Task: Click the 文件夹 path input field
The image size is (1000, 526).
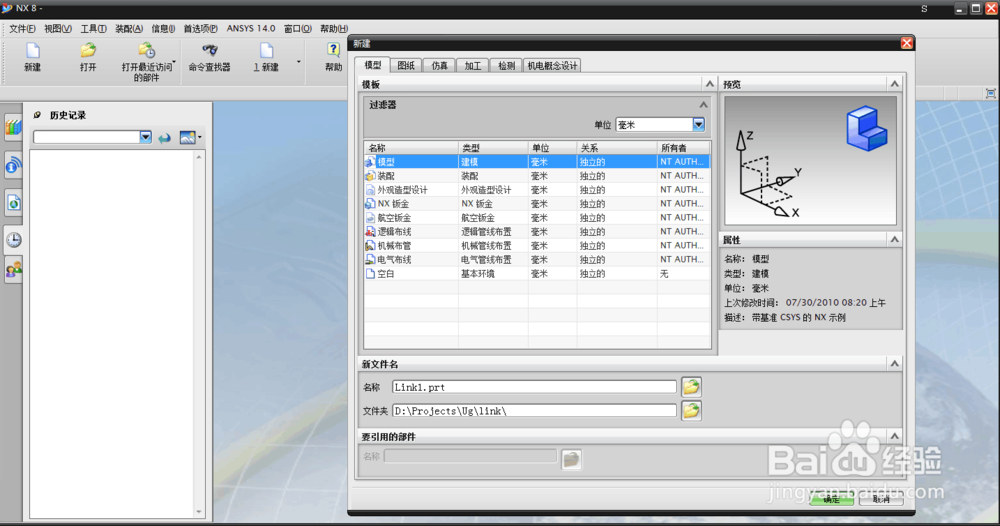Action: click(534, 411)
